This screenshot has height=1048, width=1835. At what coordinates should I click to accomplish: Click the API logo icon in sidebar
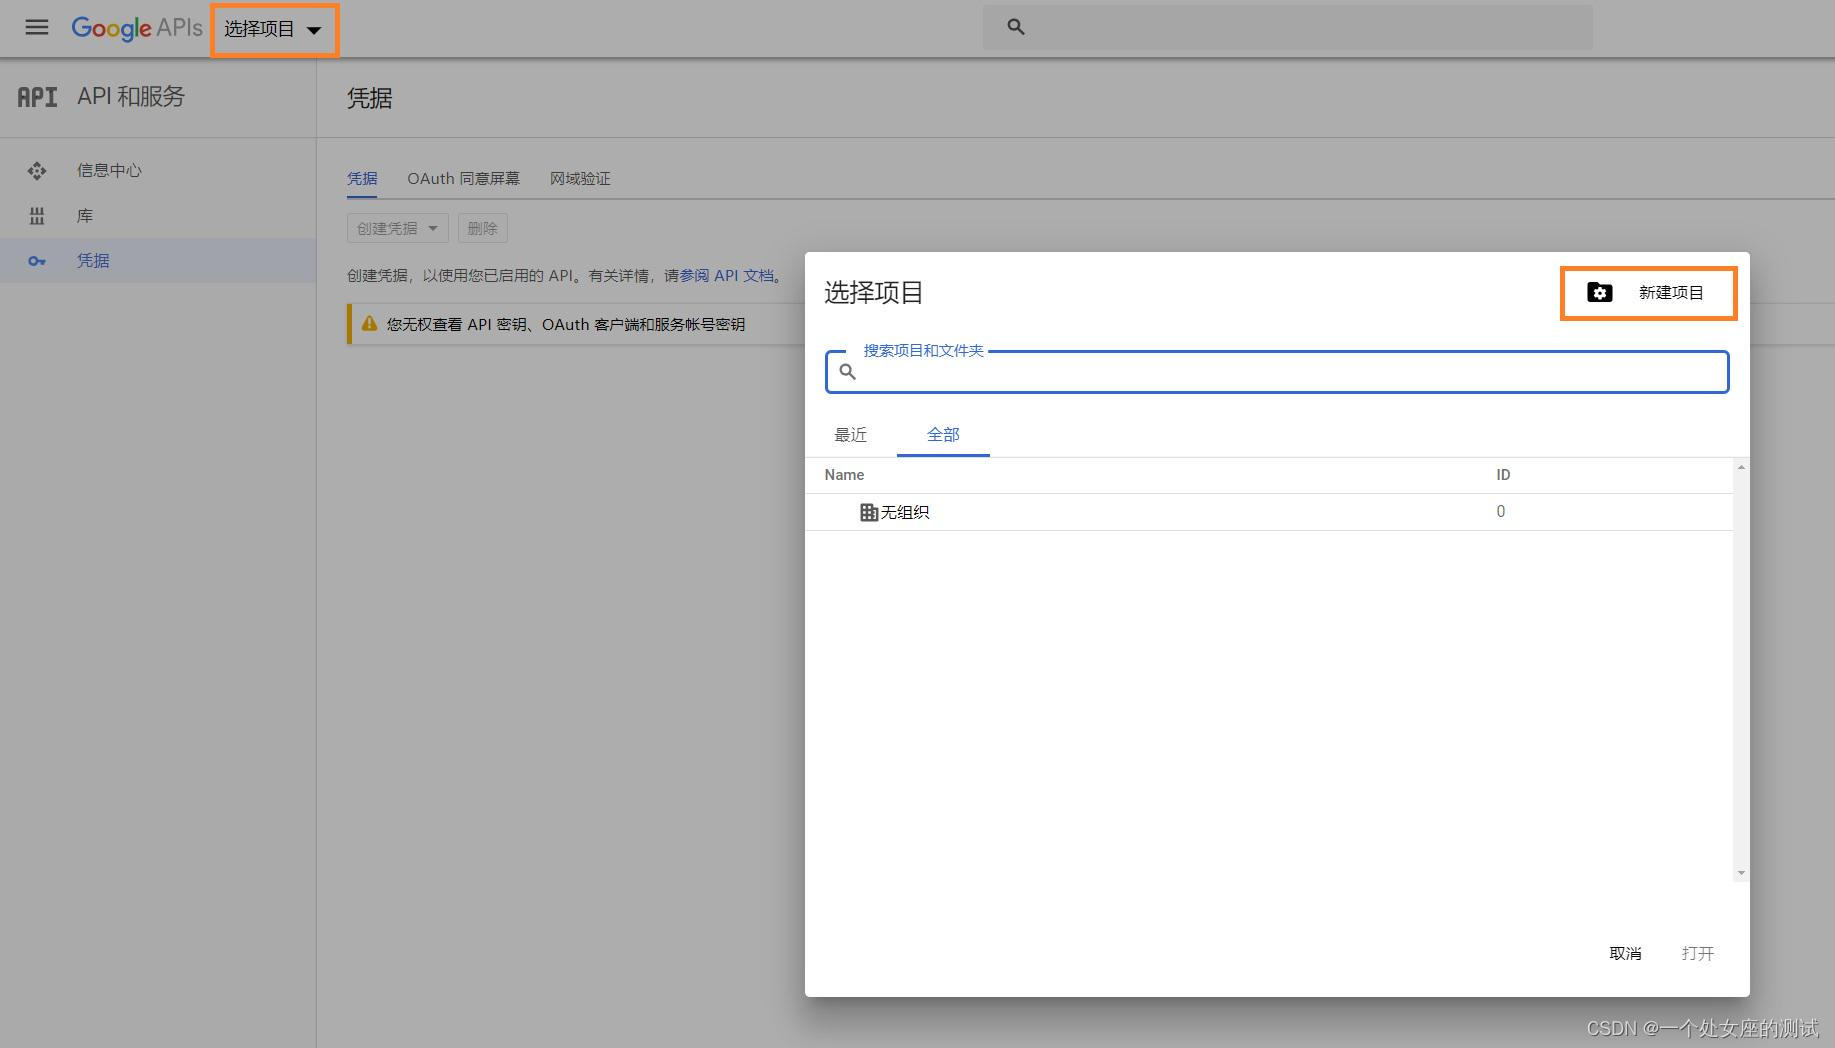(38, 97)
